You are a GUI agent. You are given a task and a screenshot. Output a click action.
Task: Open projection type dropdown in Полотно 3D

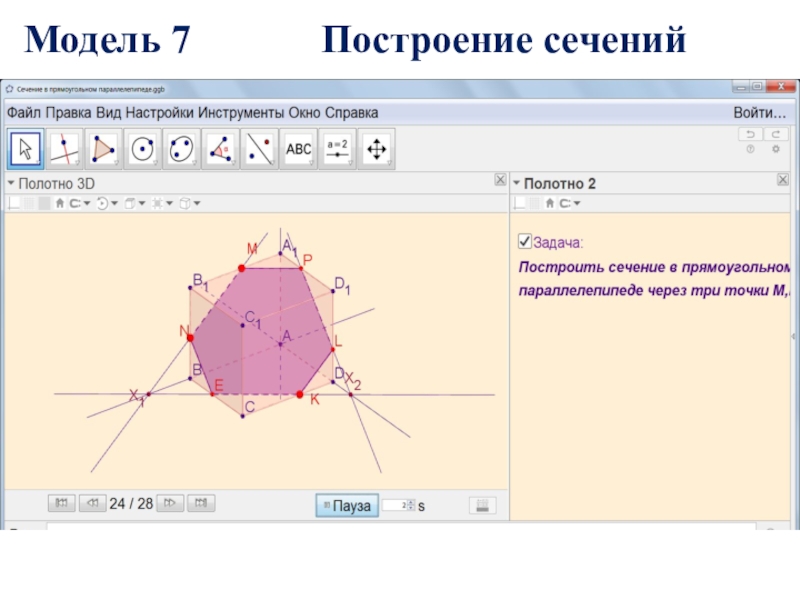pos(190,204)
